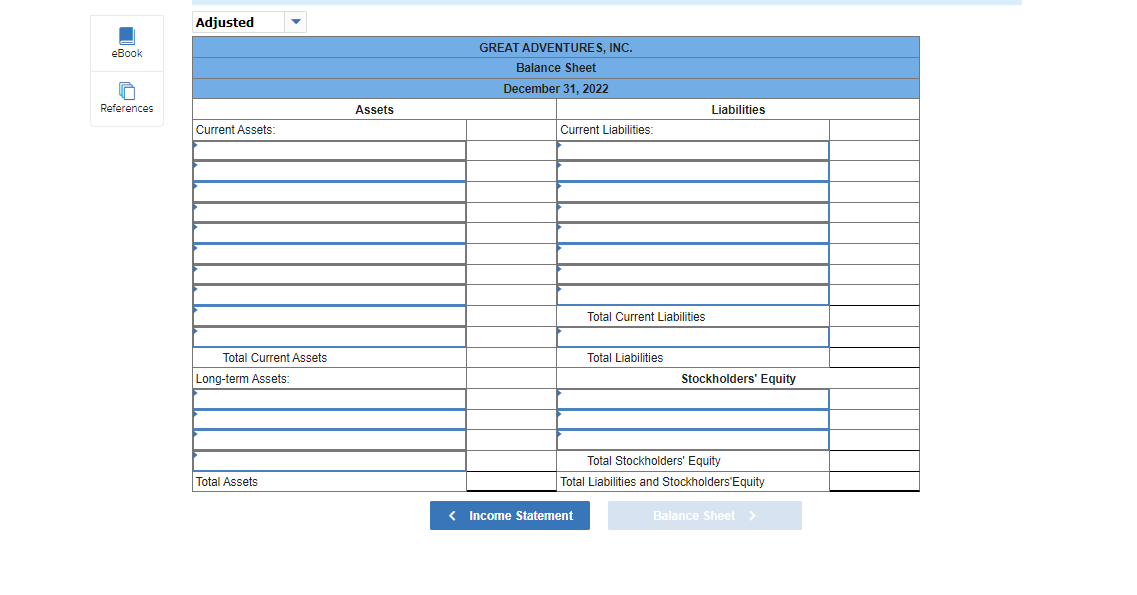Click the Total Current Liabilities amount cell

(x=875, y=317)
